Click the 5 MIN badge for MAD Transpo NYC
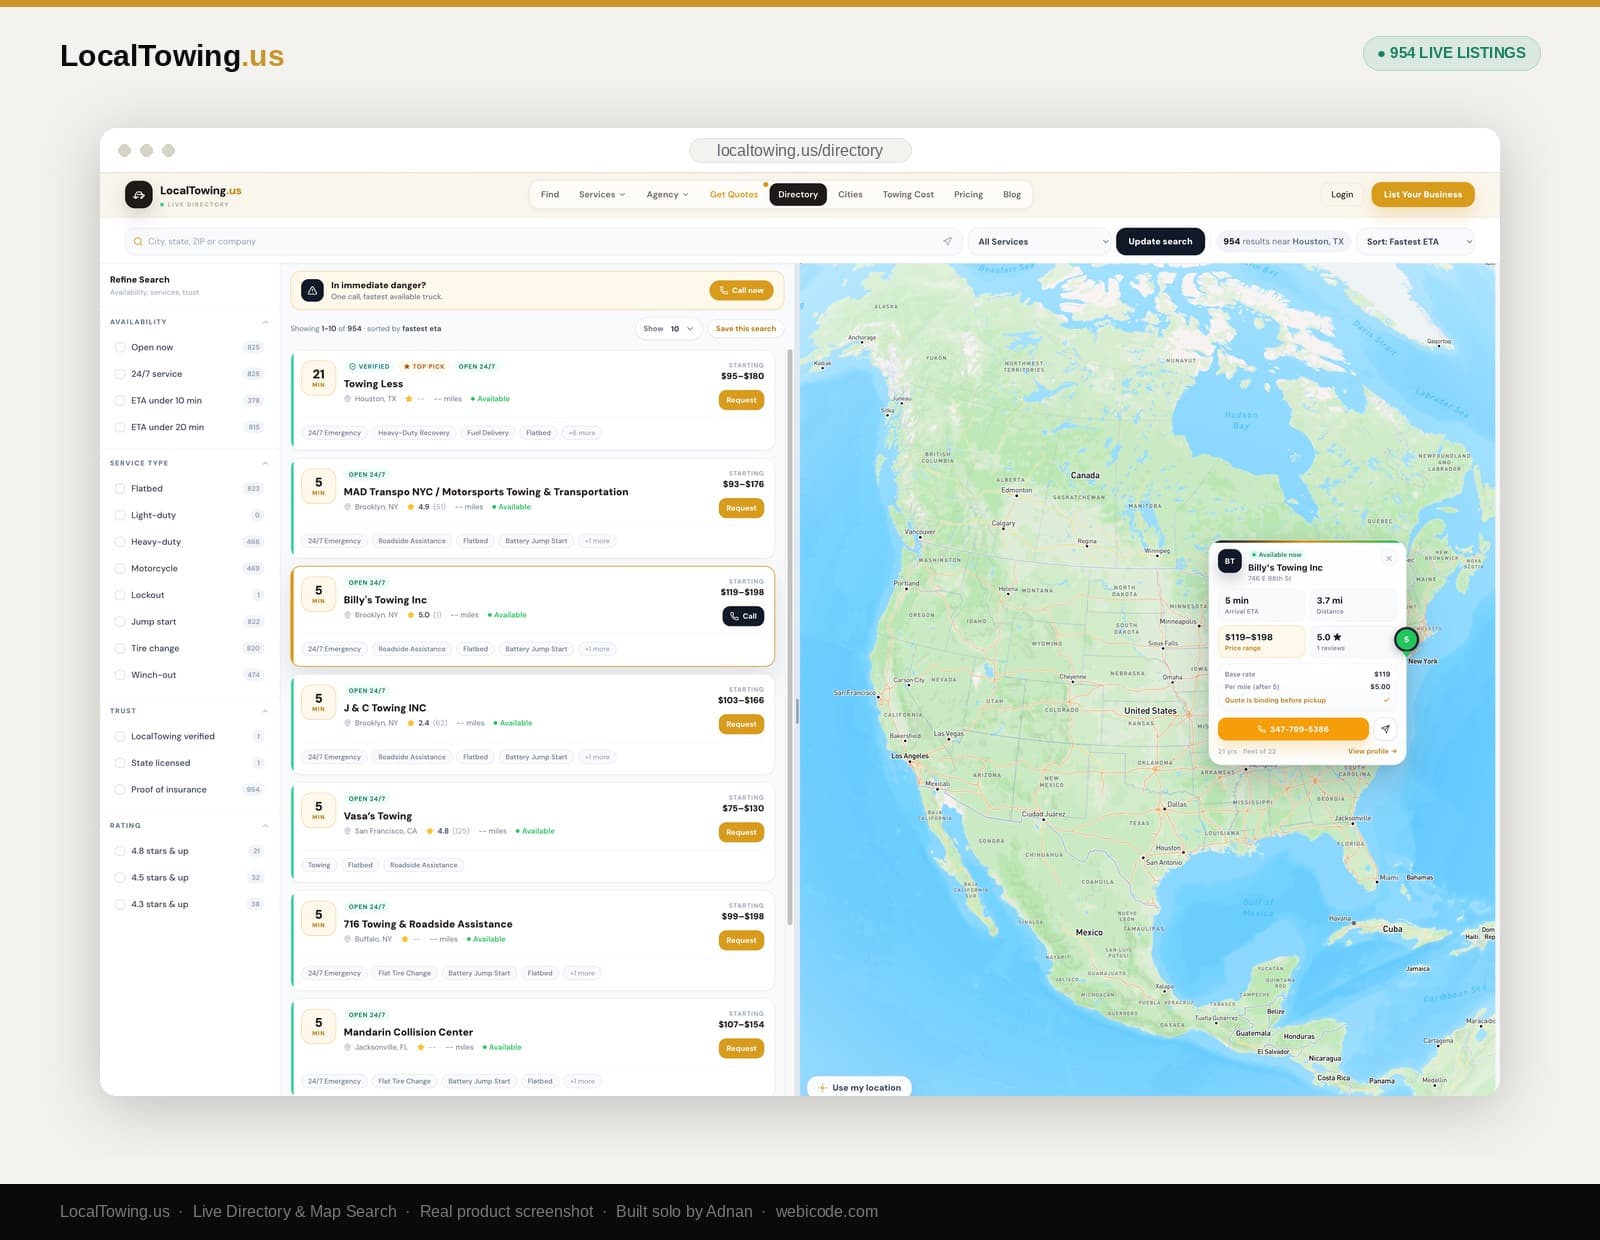Screen dimensions: 1600x1240 318,485
